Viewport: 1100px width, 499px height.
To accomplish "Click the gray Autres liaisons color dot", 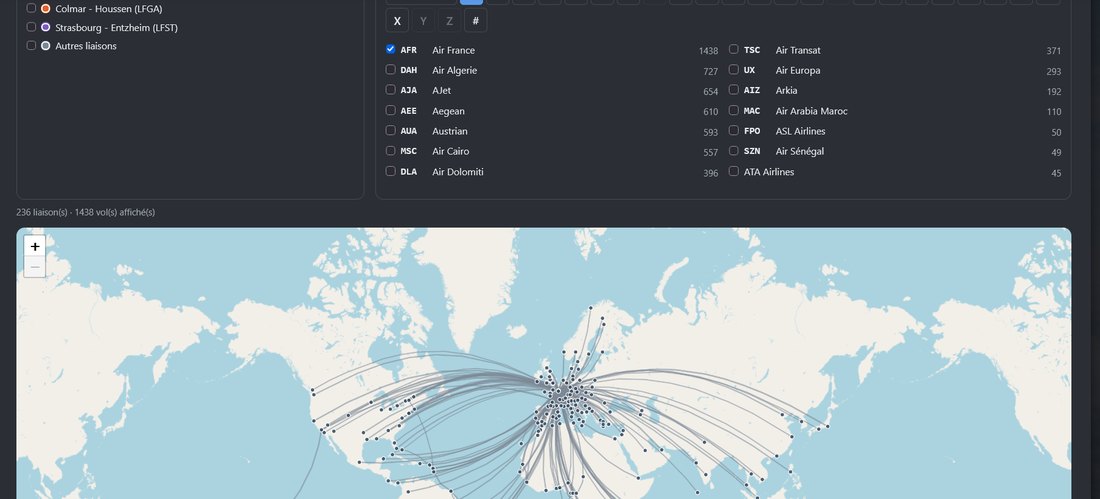I will click(46, 46).
